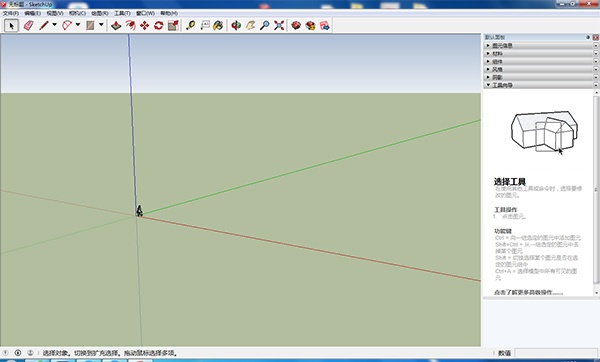
Task: Open the Line tool dropdown arrow
Action: (x=55, y=25)
